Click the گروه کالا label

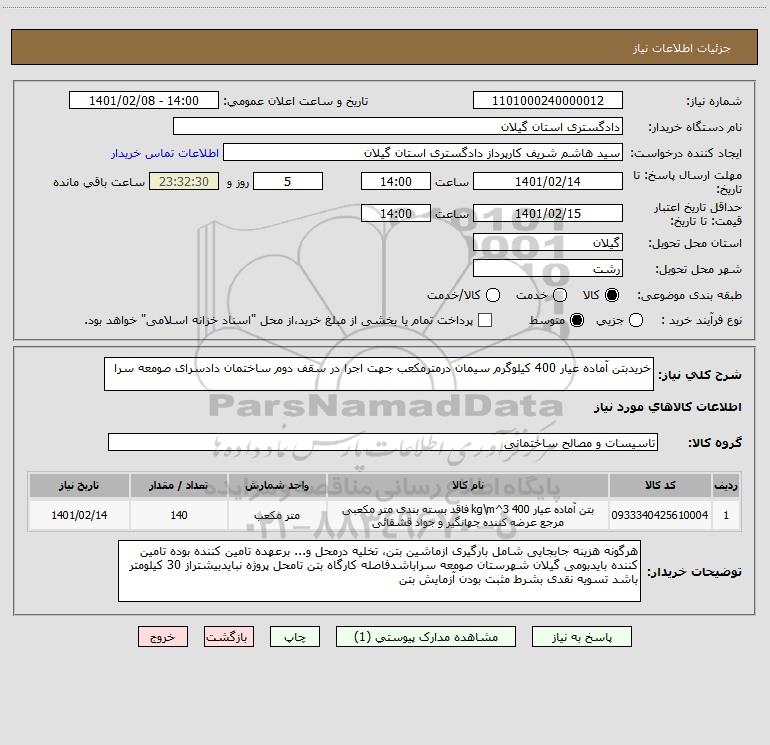[715, 443]
